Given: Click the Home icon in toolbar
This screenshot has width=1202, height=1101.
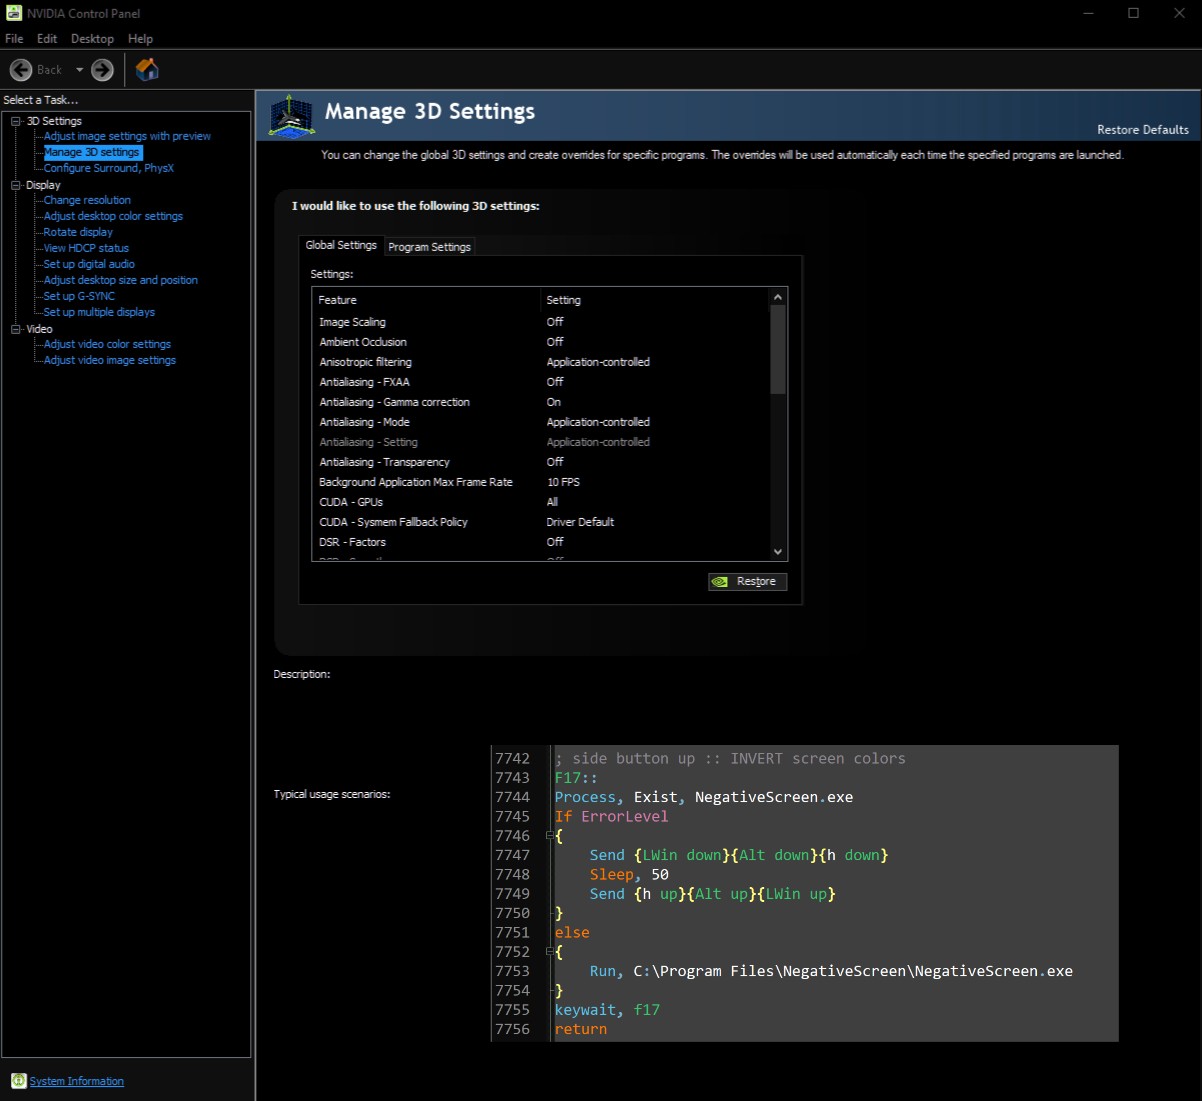Looking at the screenshot, I should pos(147,70).
